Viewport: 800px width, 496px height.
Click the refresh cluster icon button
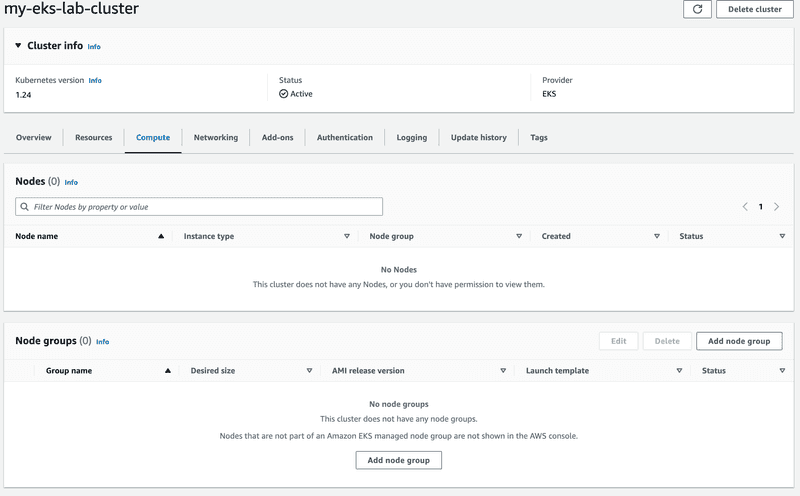(697, 9)
